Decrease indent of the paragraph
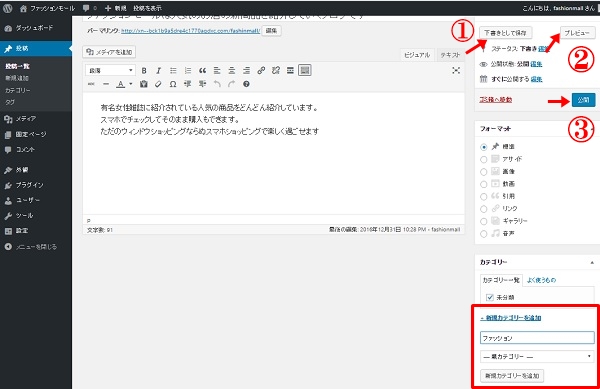This screenshot has height=389, width=600. click(188, 84)
